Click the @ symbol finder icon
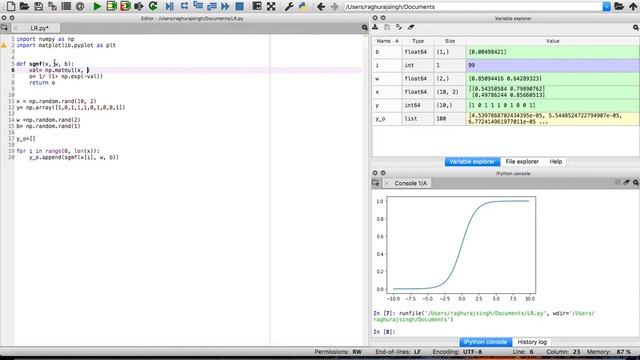 80,6
